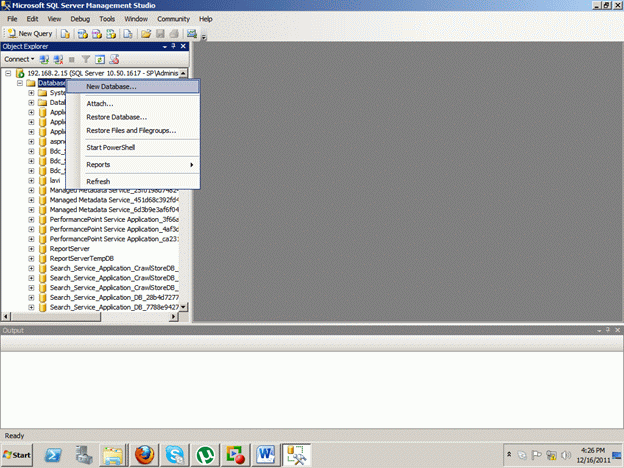The width and height of the screenshot is (624, 468).
Task: Open the Help menu
Action: (205, 19)
